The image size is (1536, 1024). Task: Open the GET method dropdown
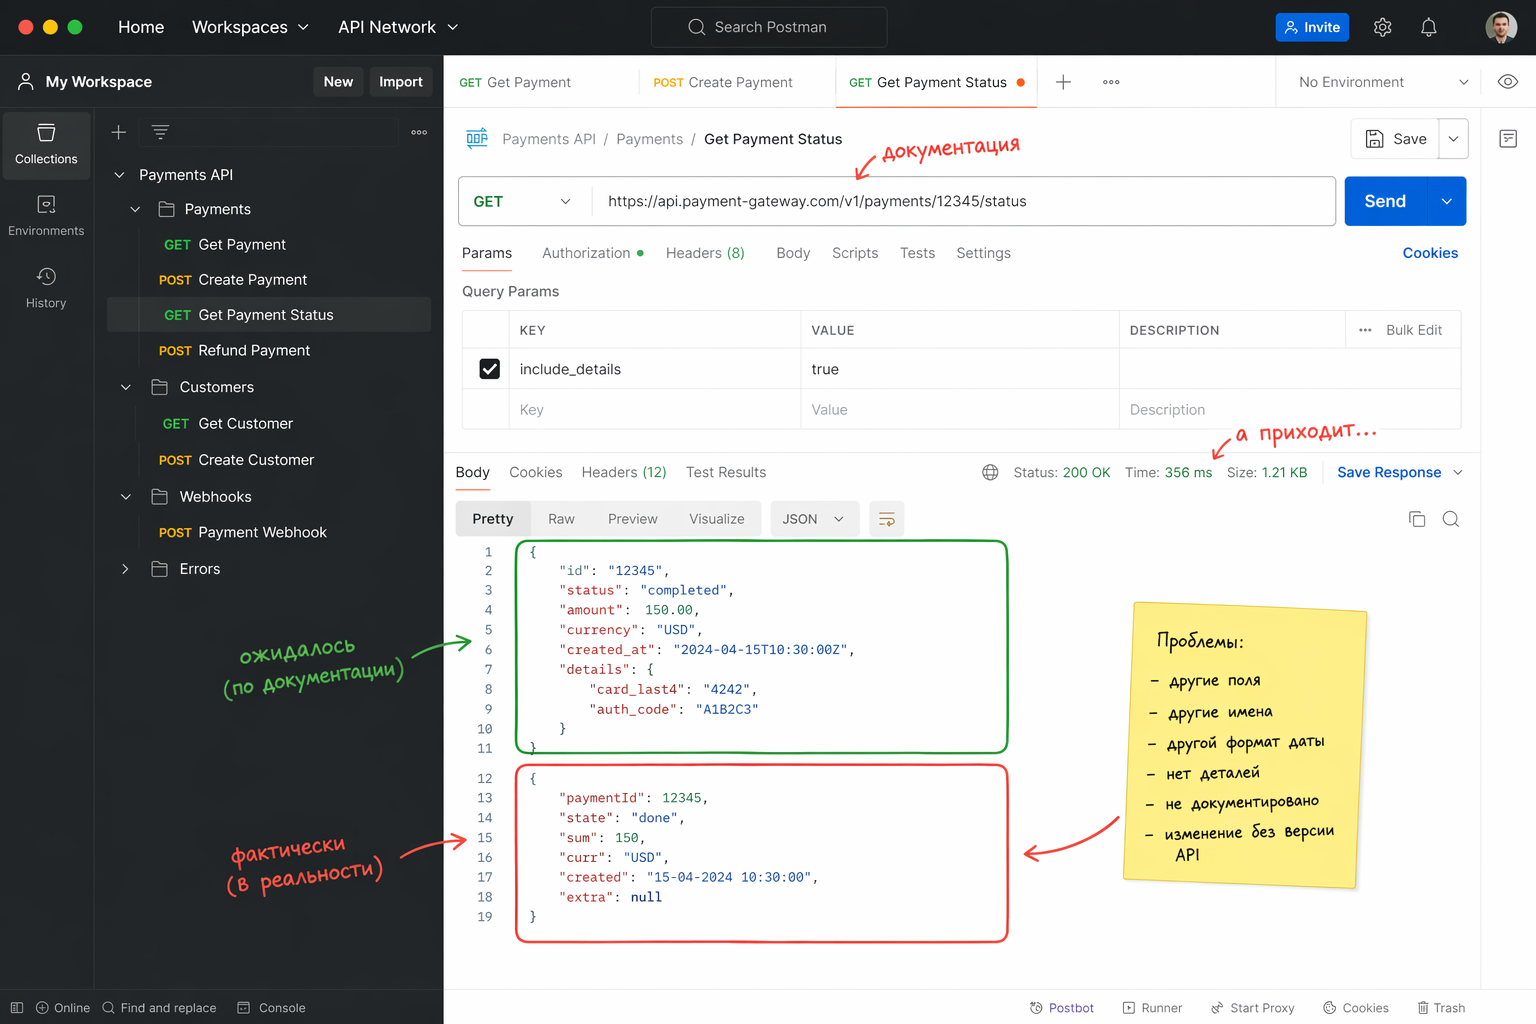coord(522,202)
